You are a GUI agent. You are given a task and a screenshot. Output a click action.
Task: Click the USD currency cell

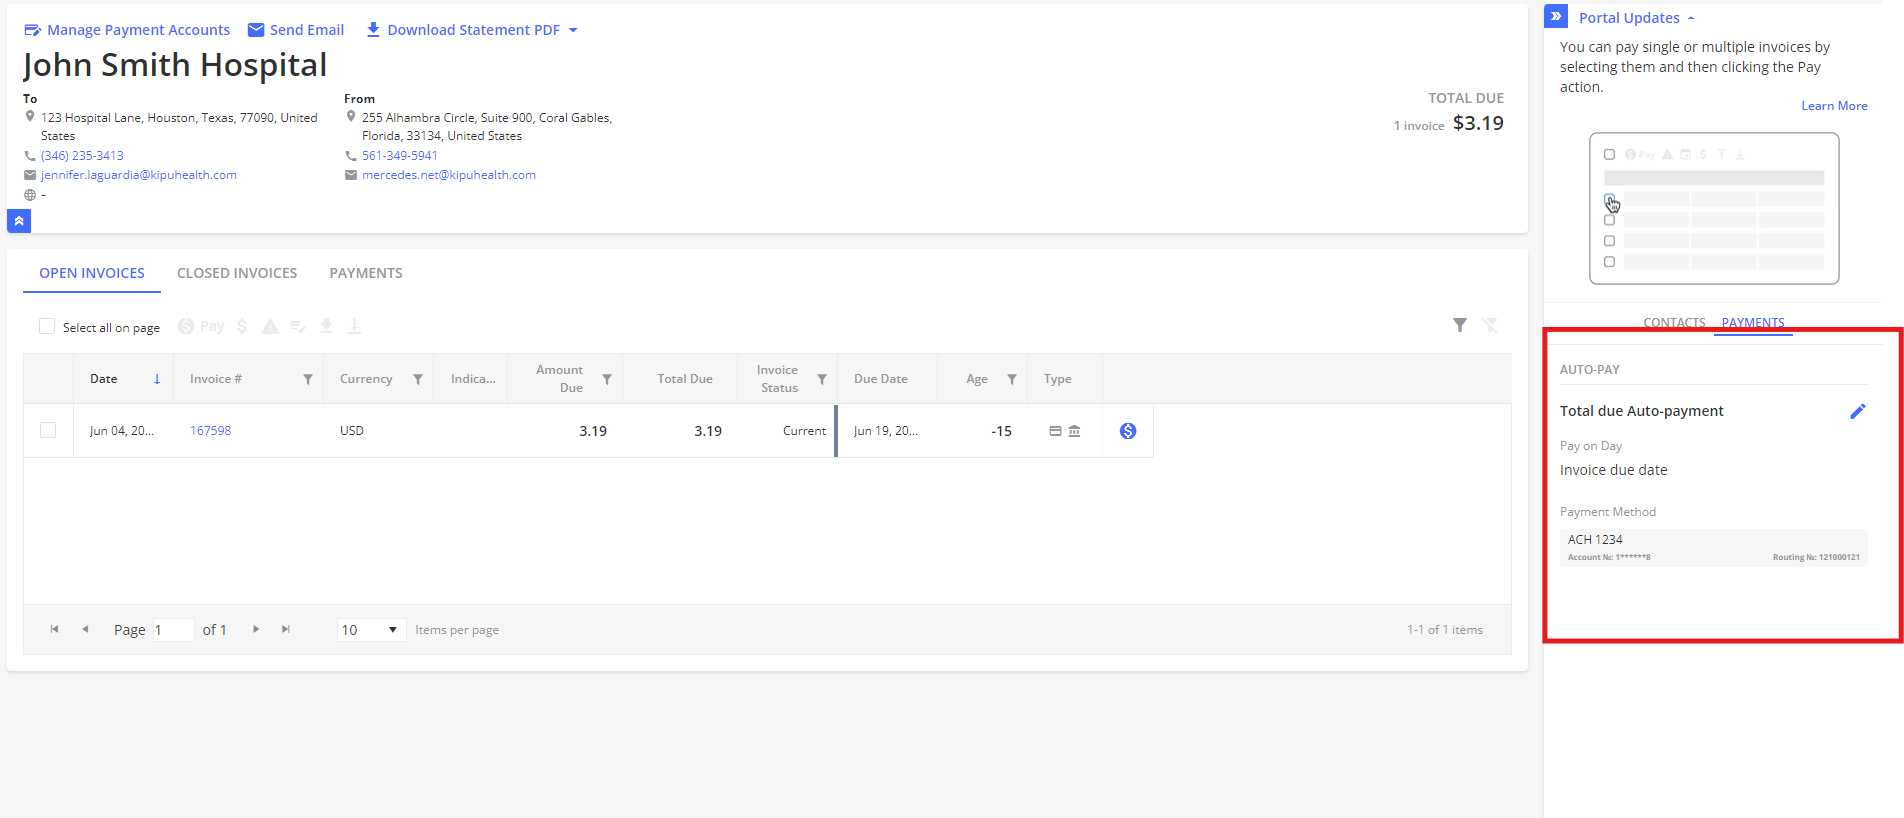(x=352, y=431)
